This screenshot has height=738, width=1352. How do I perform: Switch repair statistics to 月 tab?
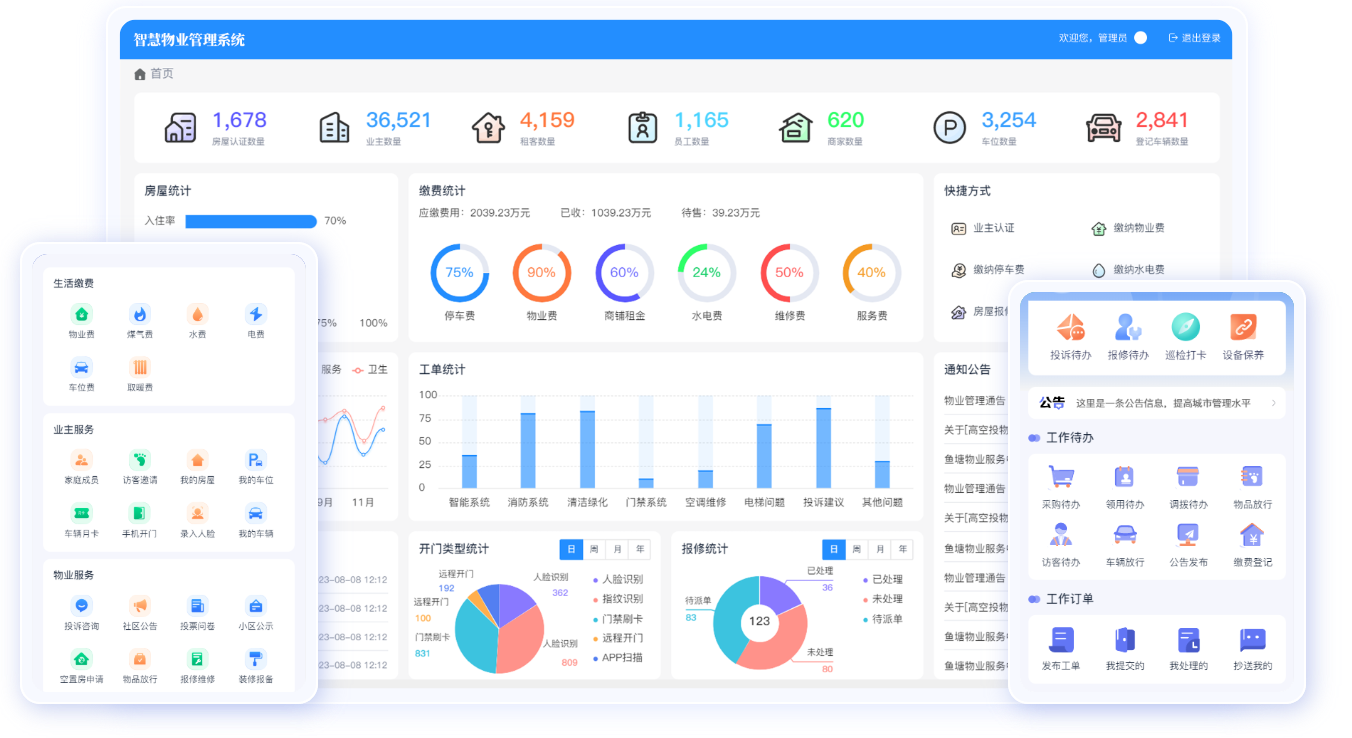click(879, 549)
